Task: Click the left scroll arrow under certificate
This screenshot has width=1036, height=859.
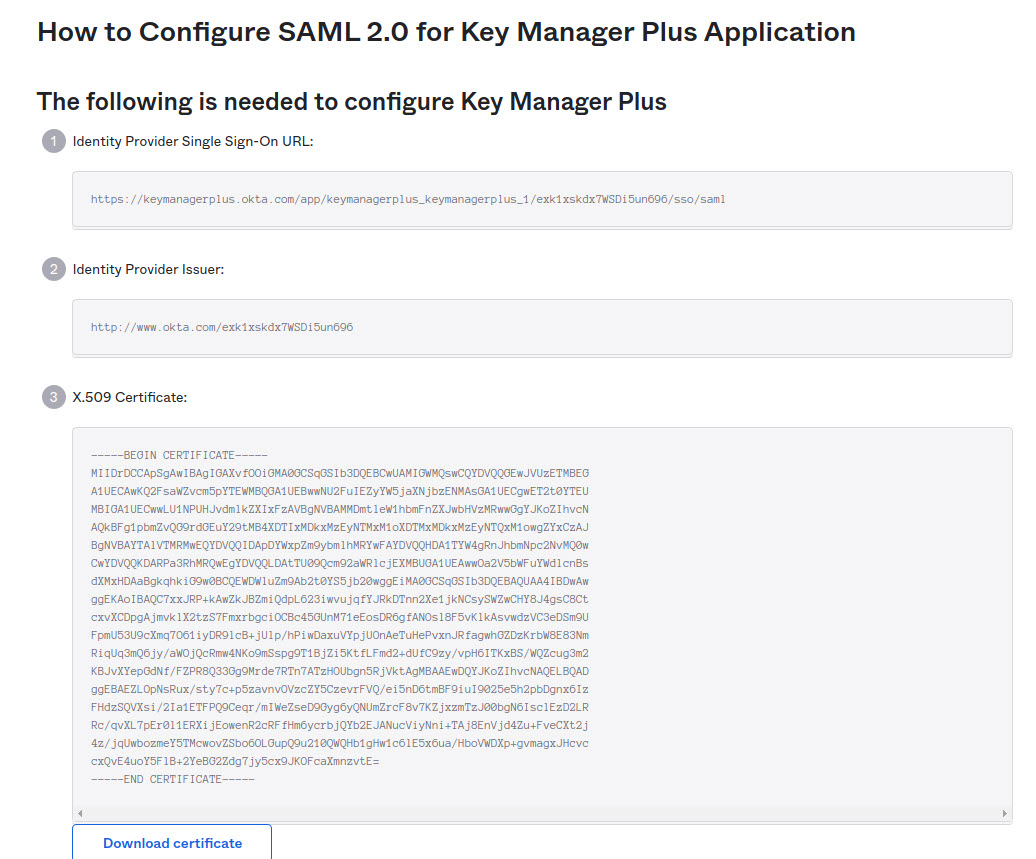Action: point(80,814)
